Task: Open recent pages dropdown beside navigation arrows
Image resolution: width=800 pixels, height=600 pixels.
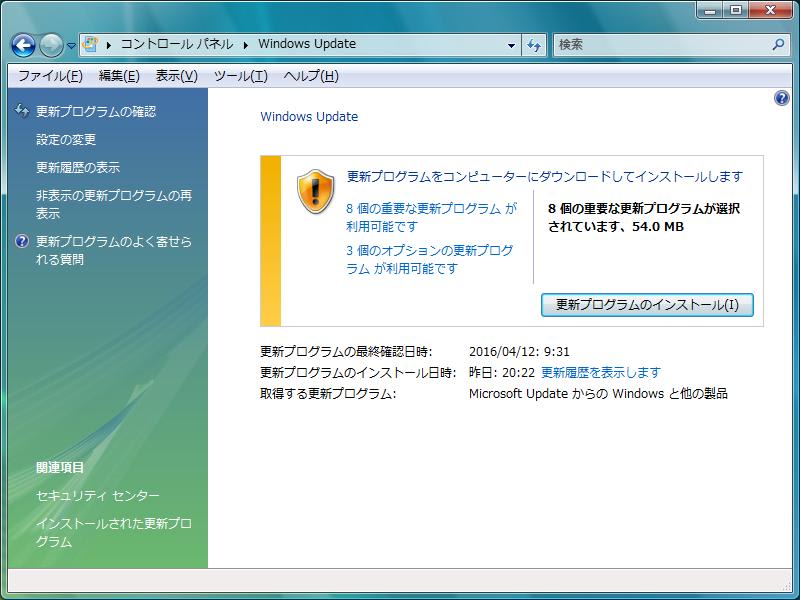Action: (x=72, y=46)
